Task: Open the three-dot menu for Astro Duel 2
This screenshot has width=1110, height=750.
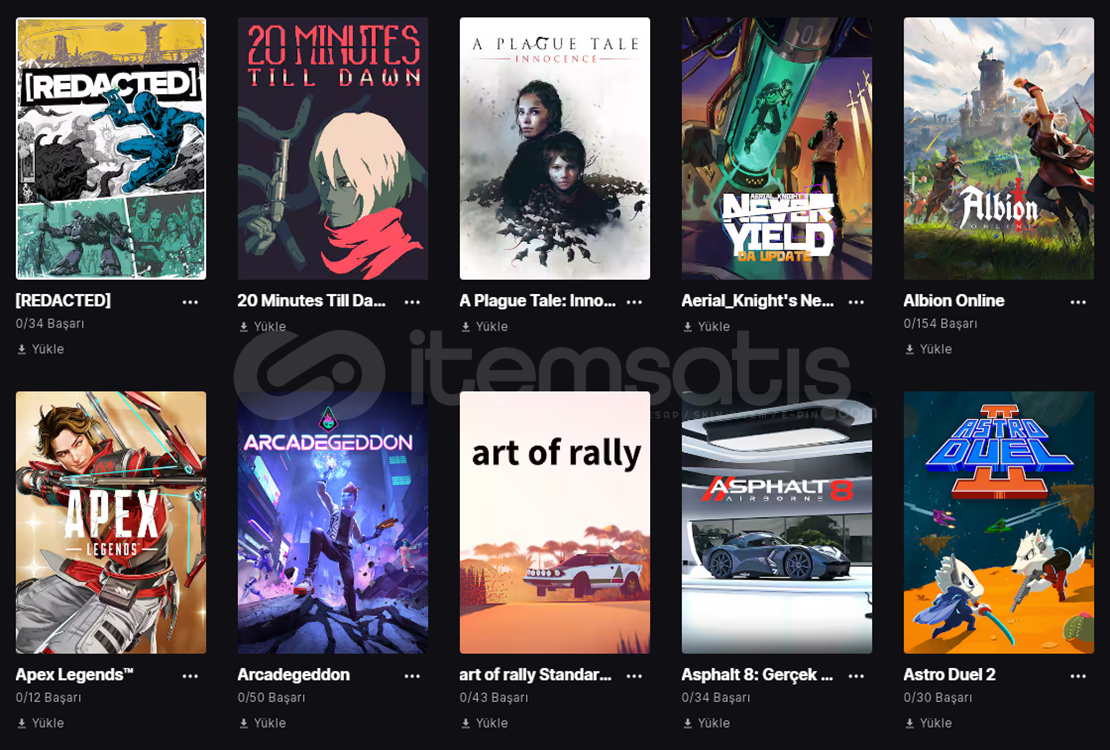Action: tap(1078, 676)
